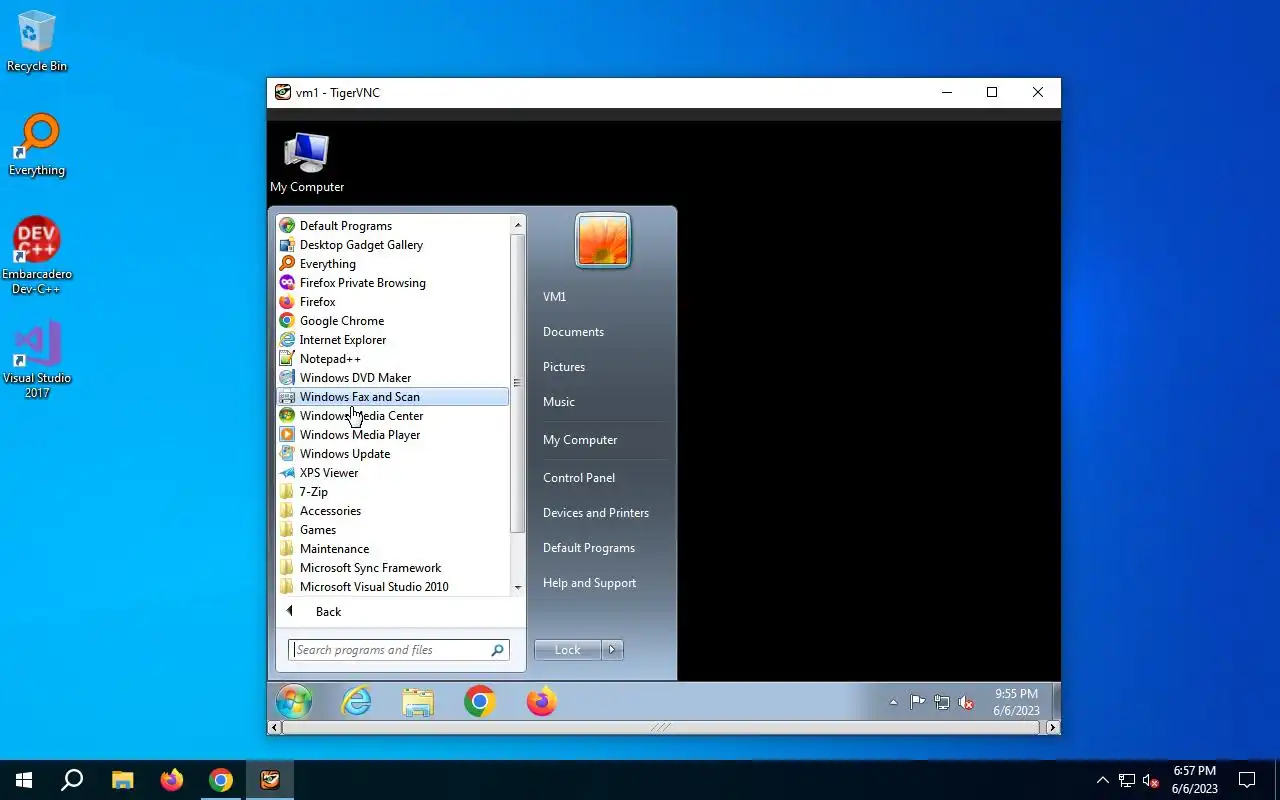Click the user account picture
Image resolution: width=1280 pixels, height=800 pixels.
point(603,241)
